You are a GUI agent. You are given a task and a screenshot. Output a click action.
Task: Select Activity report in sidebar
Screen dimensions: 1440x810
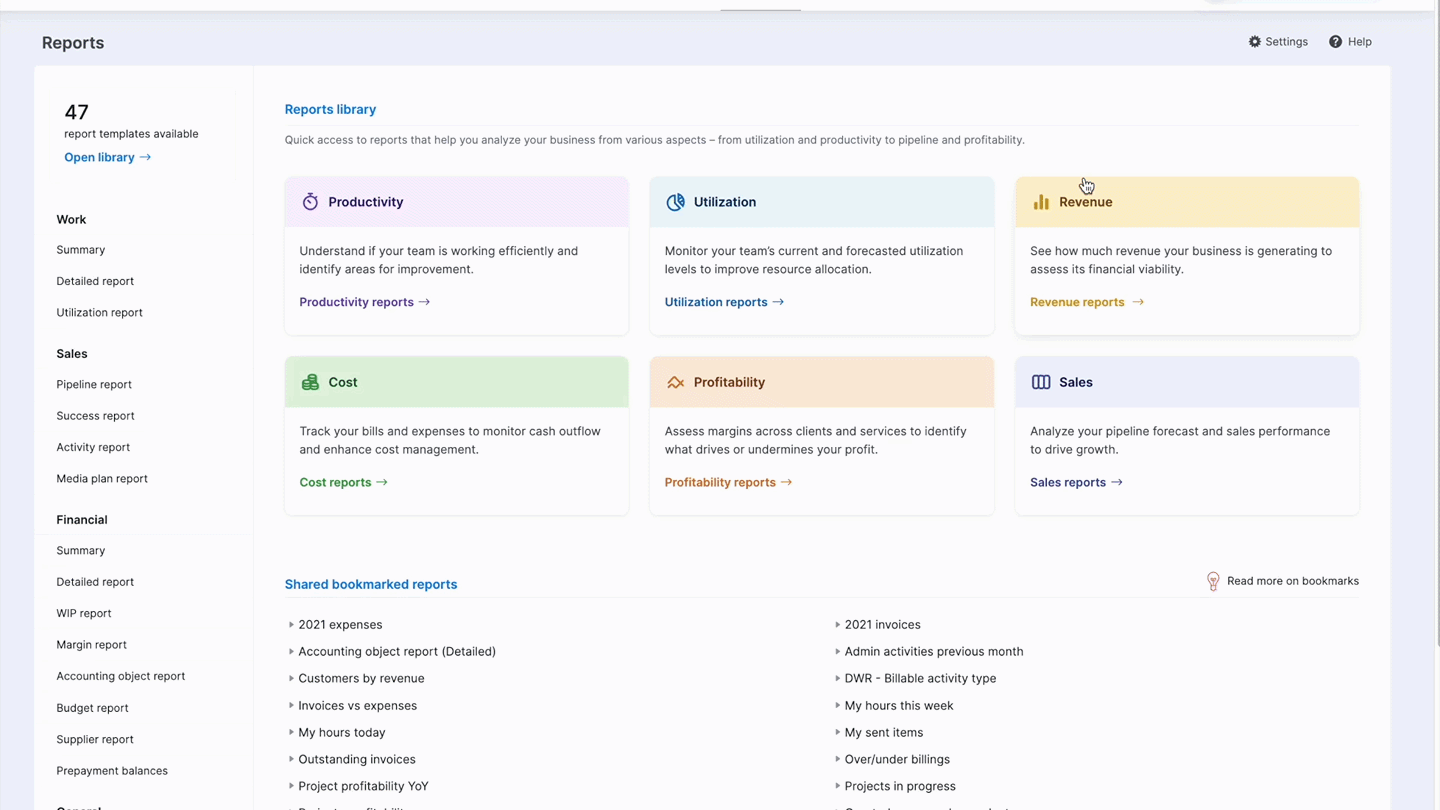coord(93,447)
